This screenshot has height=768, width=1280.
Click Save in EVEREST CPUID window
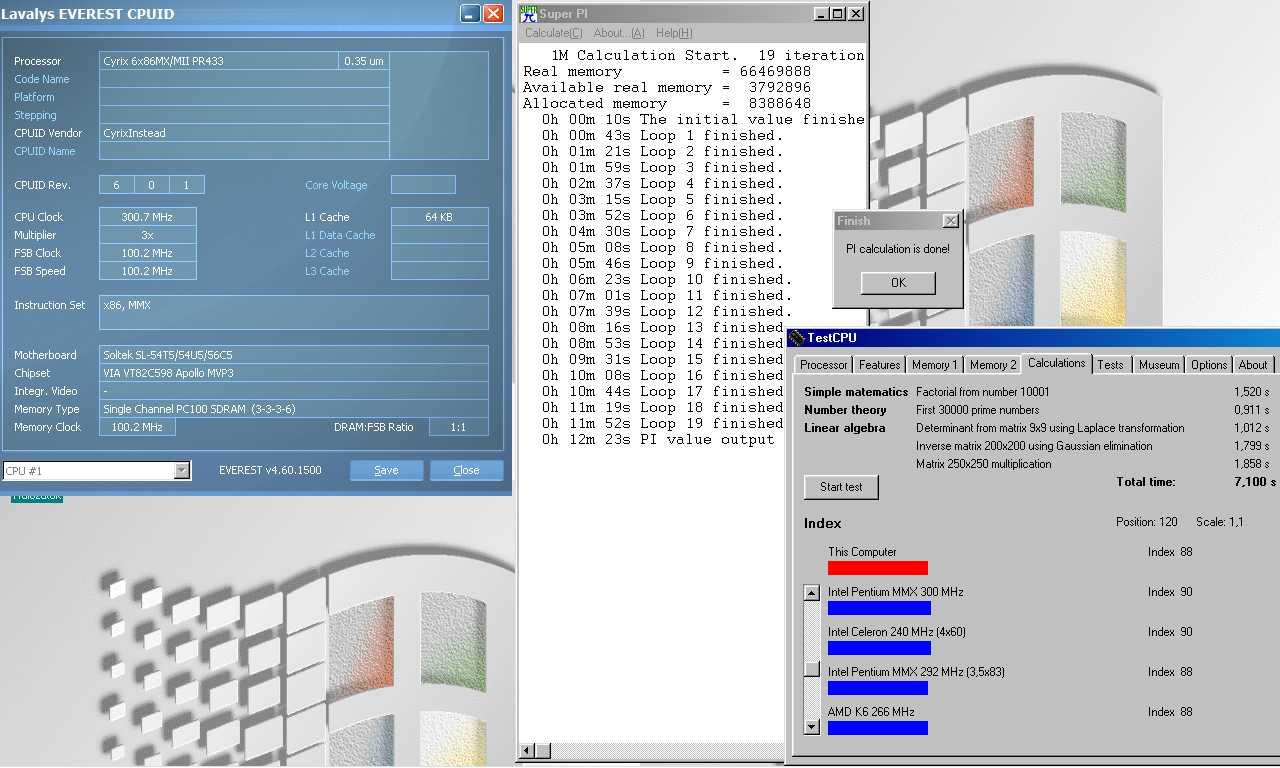(x=386, y=470)
